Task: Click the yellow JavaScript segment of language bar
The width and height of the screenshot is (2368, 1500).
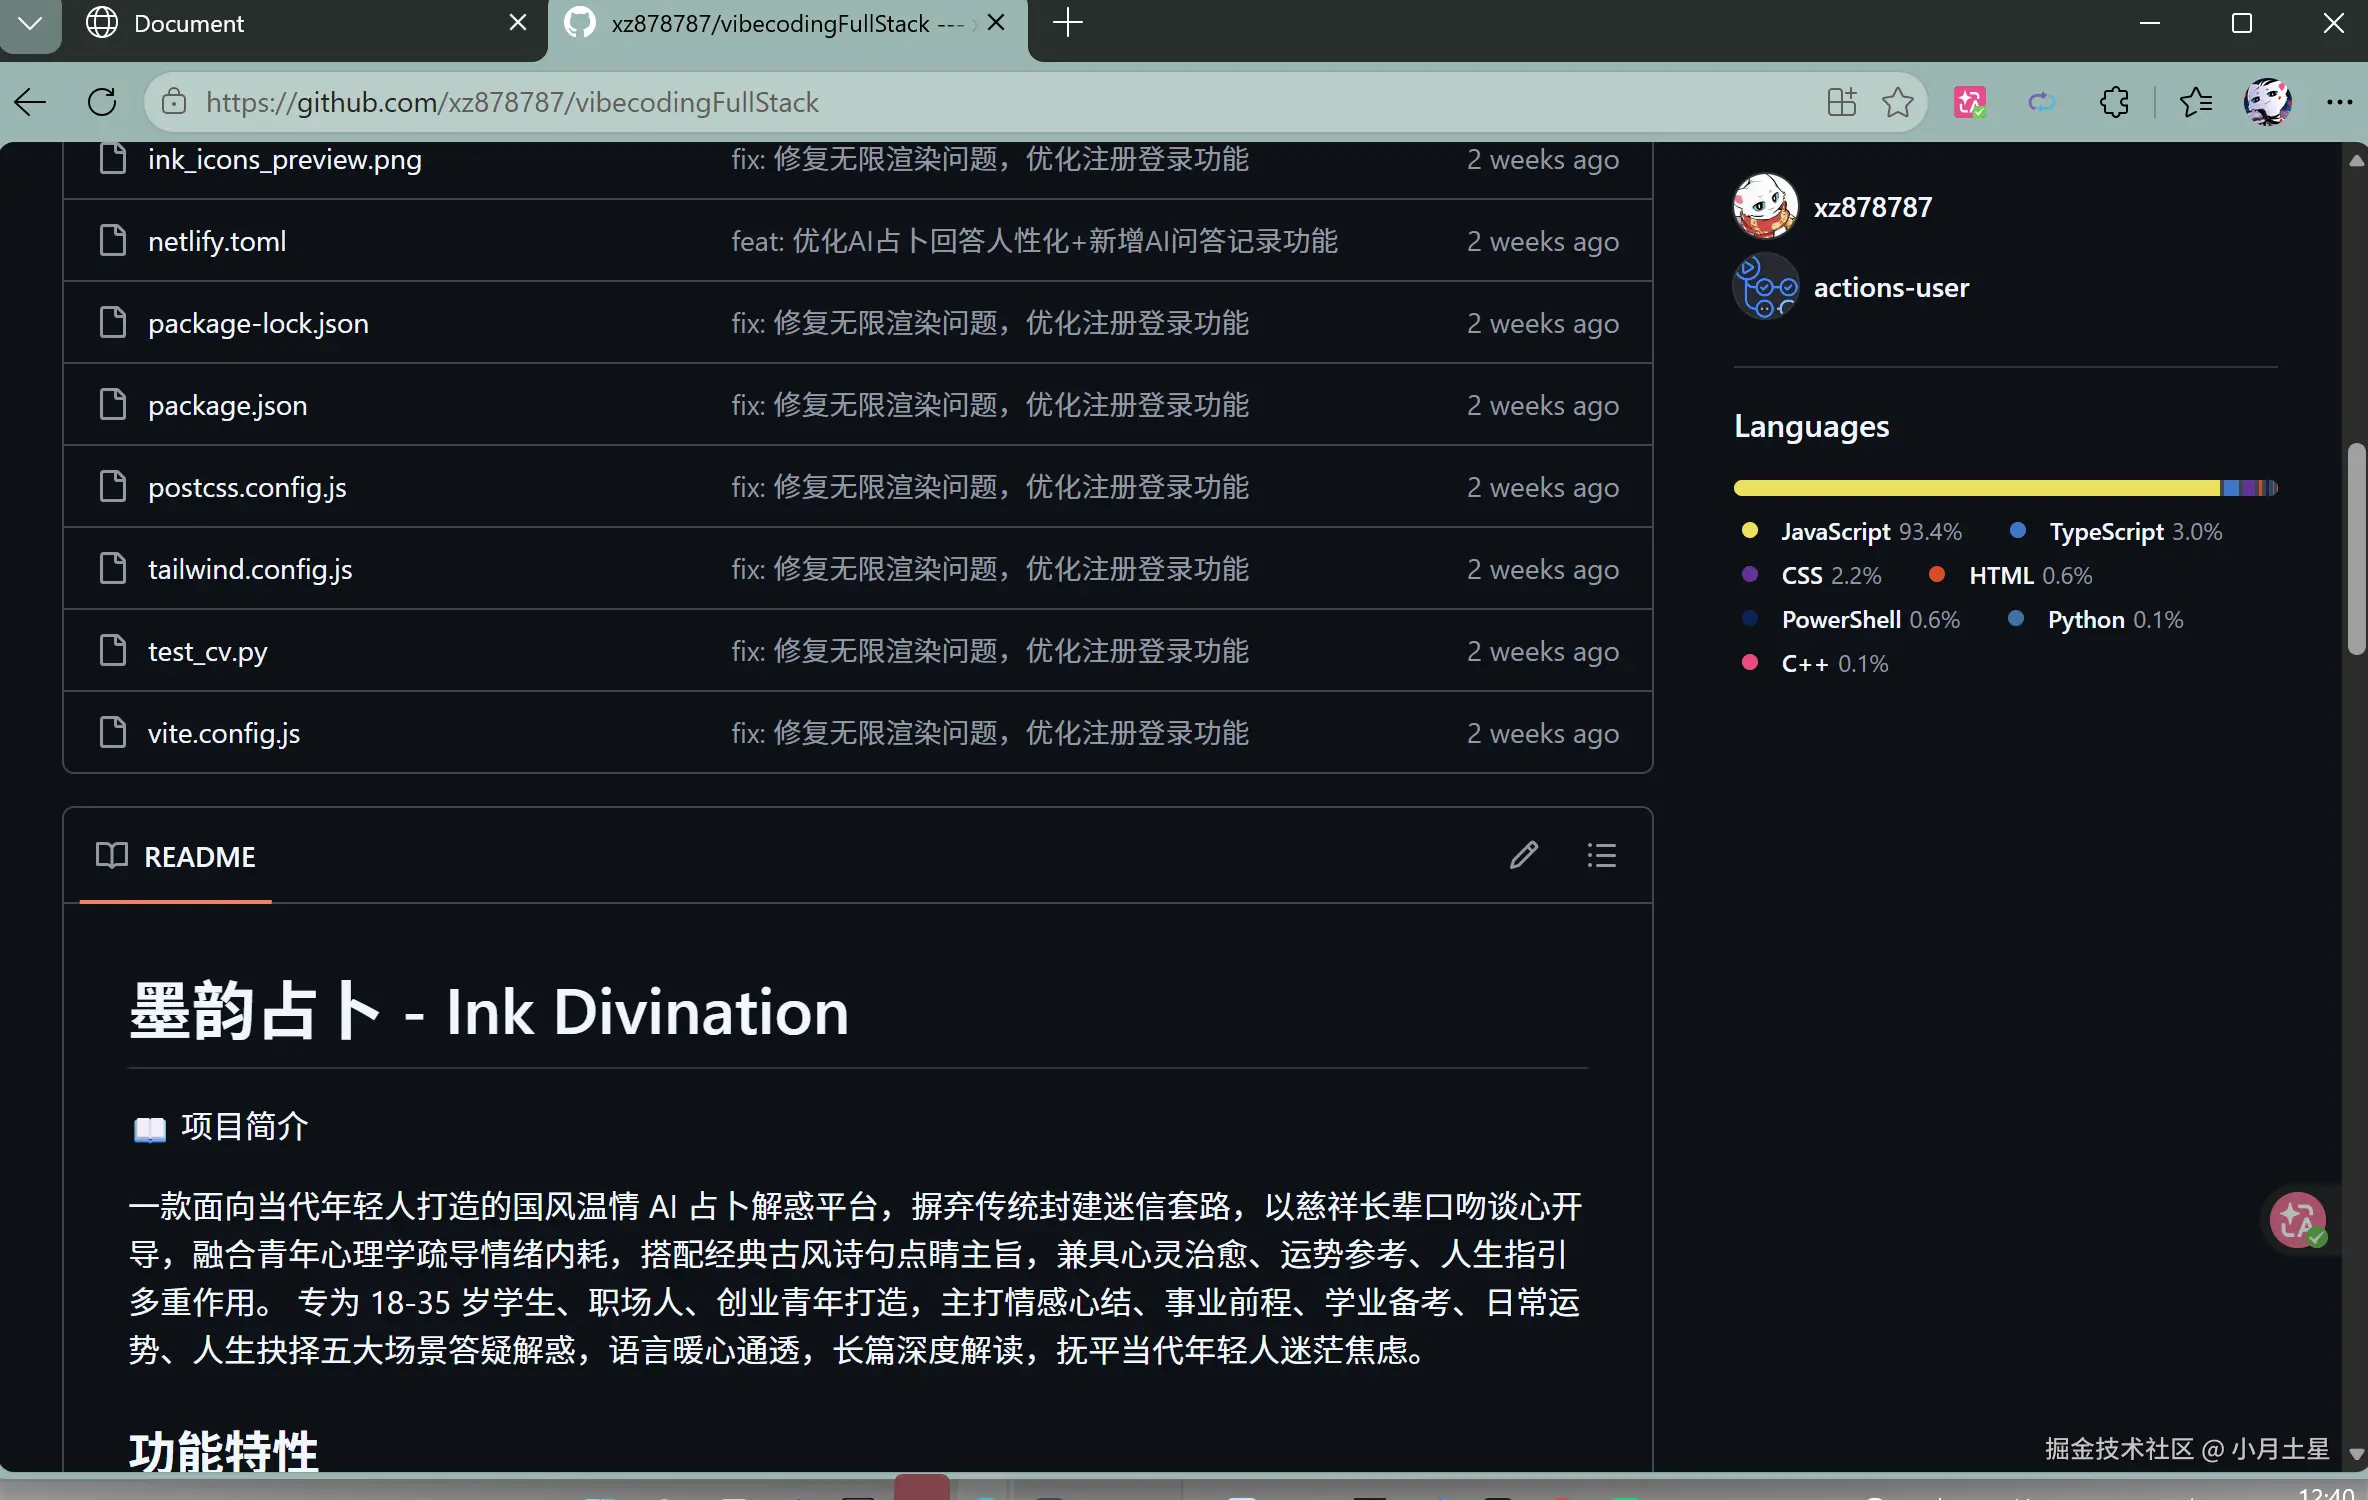Action: (1977, 488)
